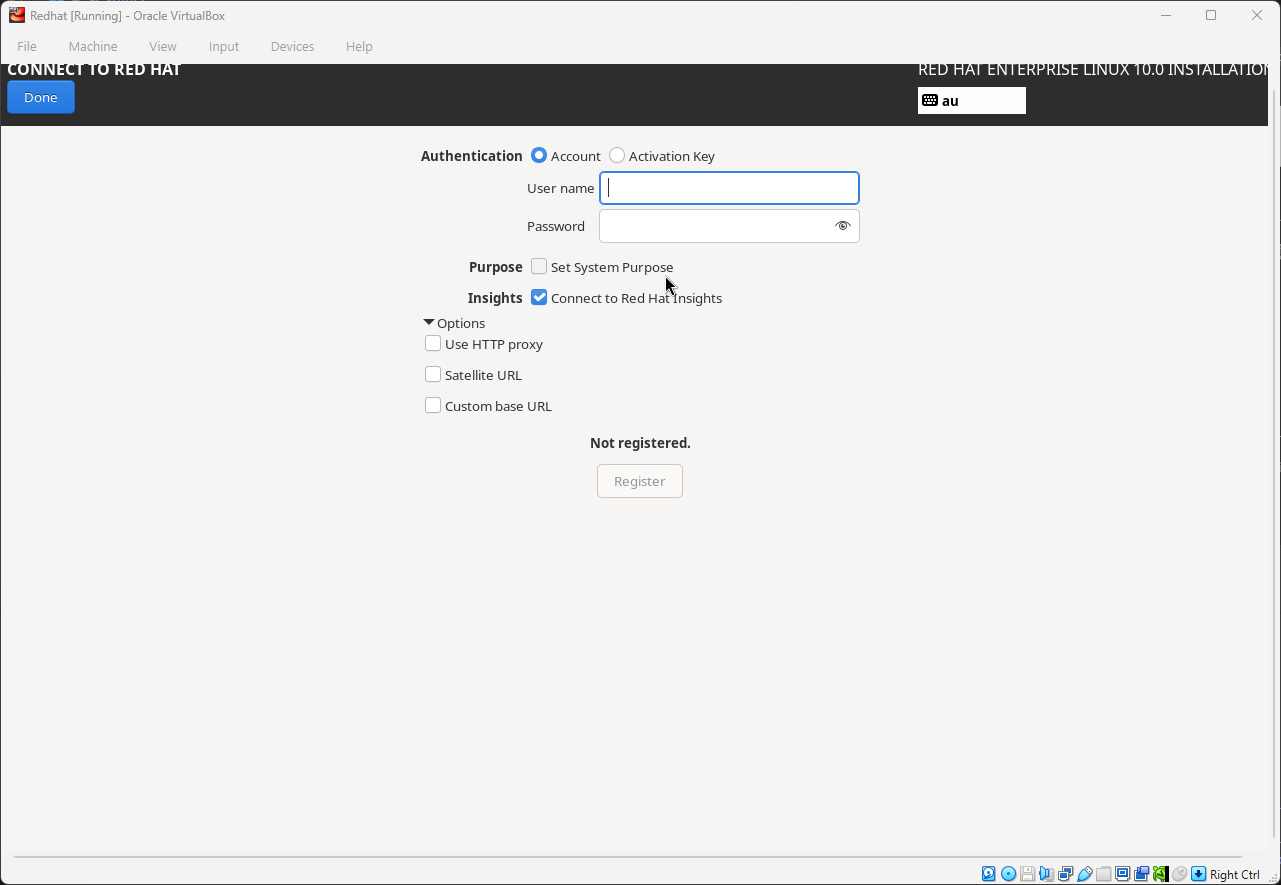Open the keyboard layout selector showing au
Screen dimensions: 1281x885
coord(971,100)
